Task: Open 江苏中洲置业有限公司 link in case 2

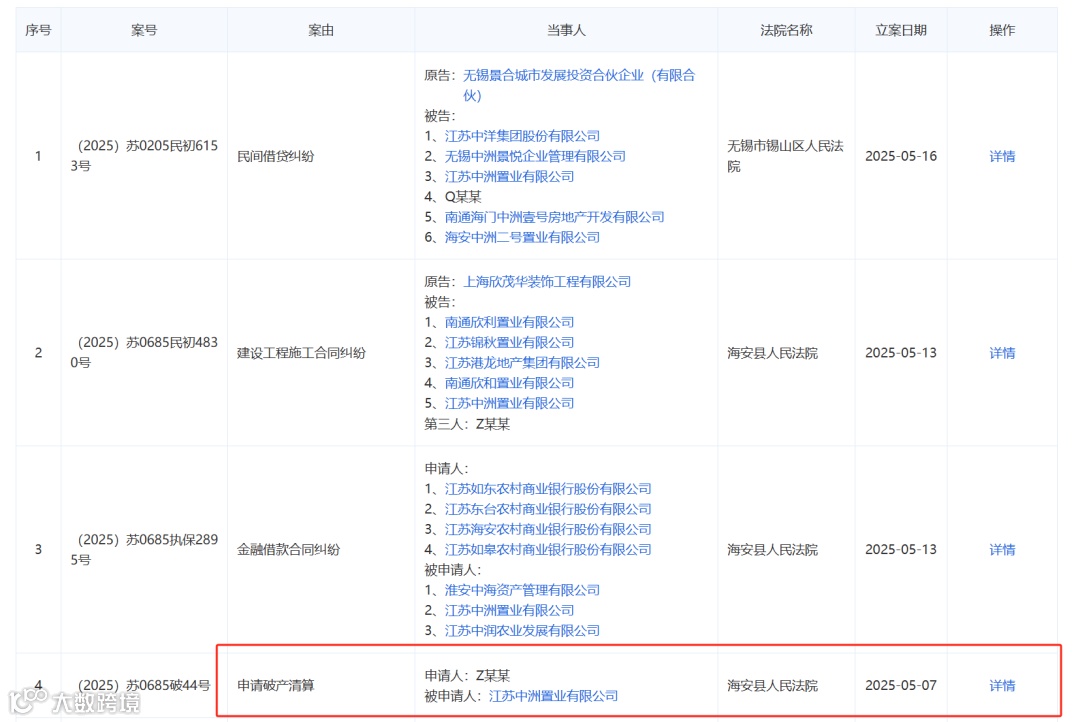Action: (x=509, y=403)
